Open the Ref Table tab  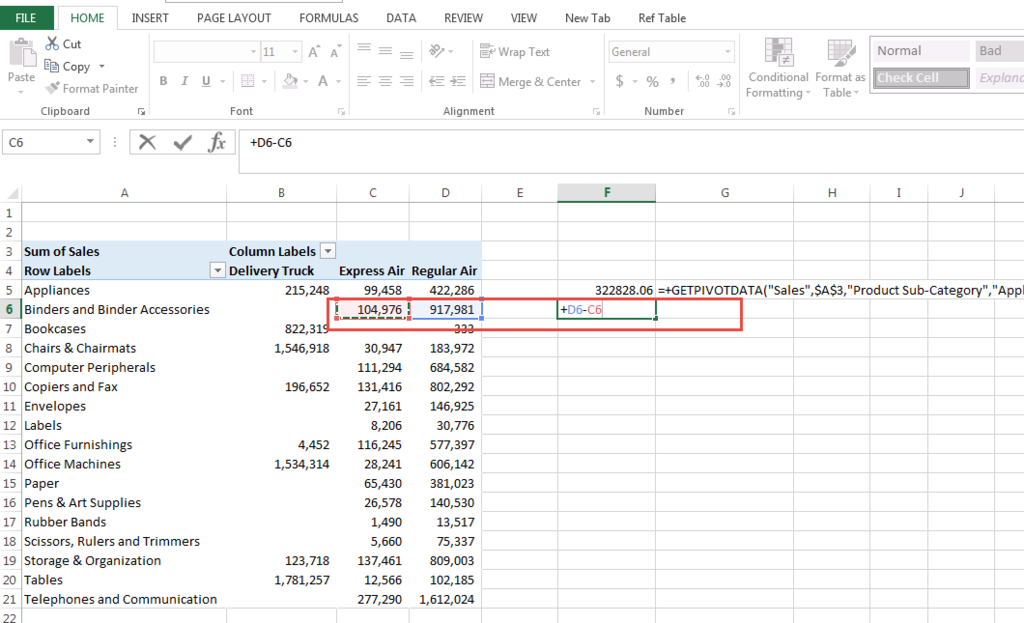662,18
